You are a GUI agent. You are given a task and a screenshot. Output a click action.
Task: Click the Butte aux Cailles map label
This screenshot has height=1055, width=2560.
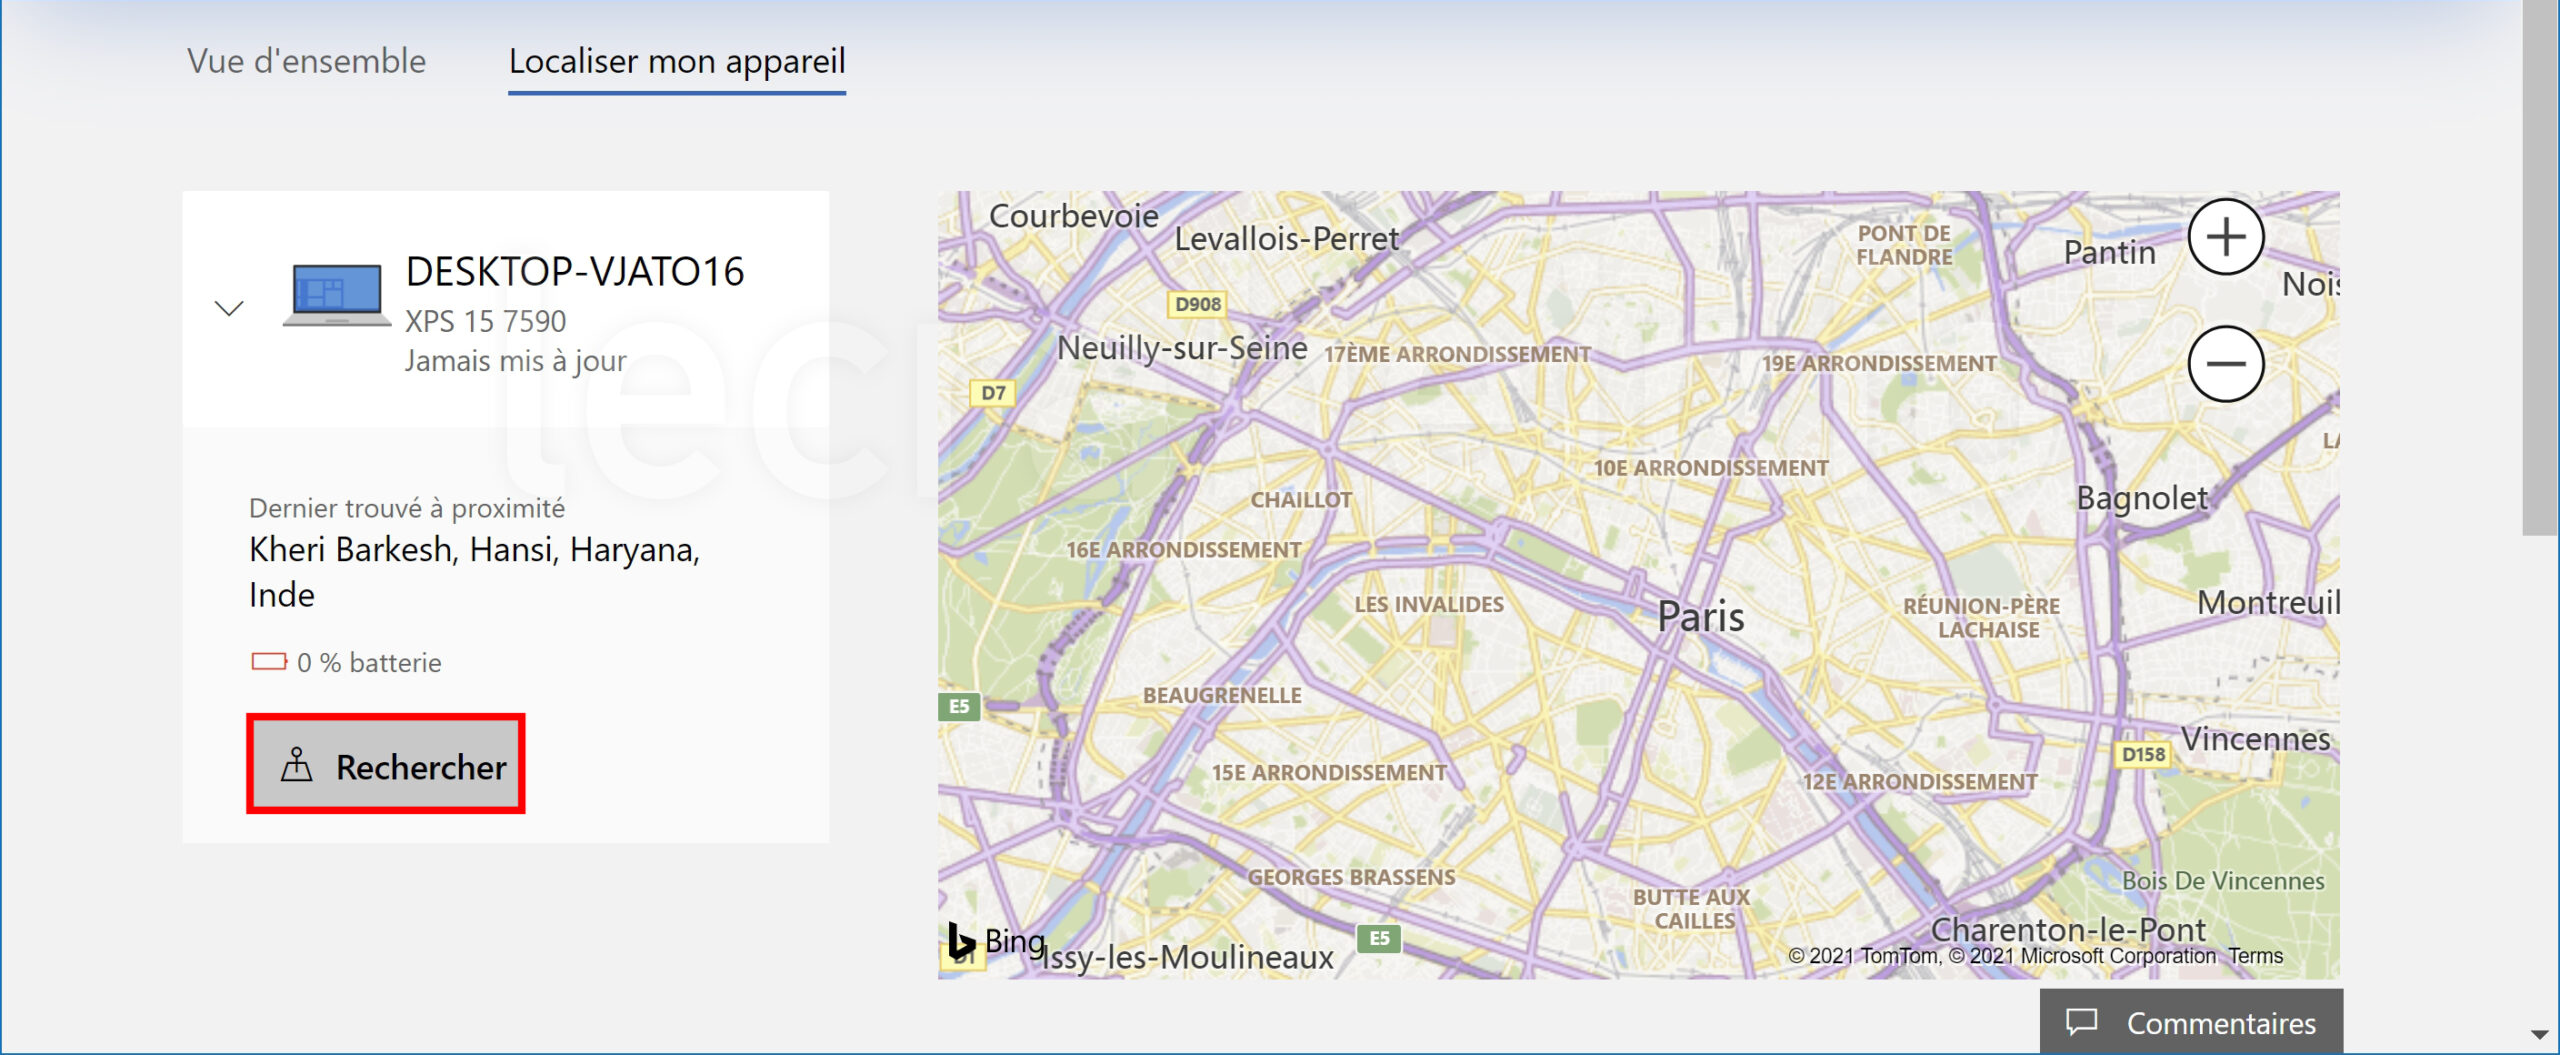1693,909
